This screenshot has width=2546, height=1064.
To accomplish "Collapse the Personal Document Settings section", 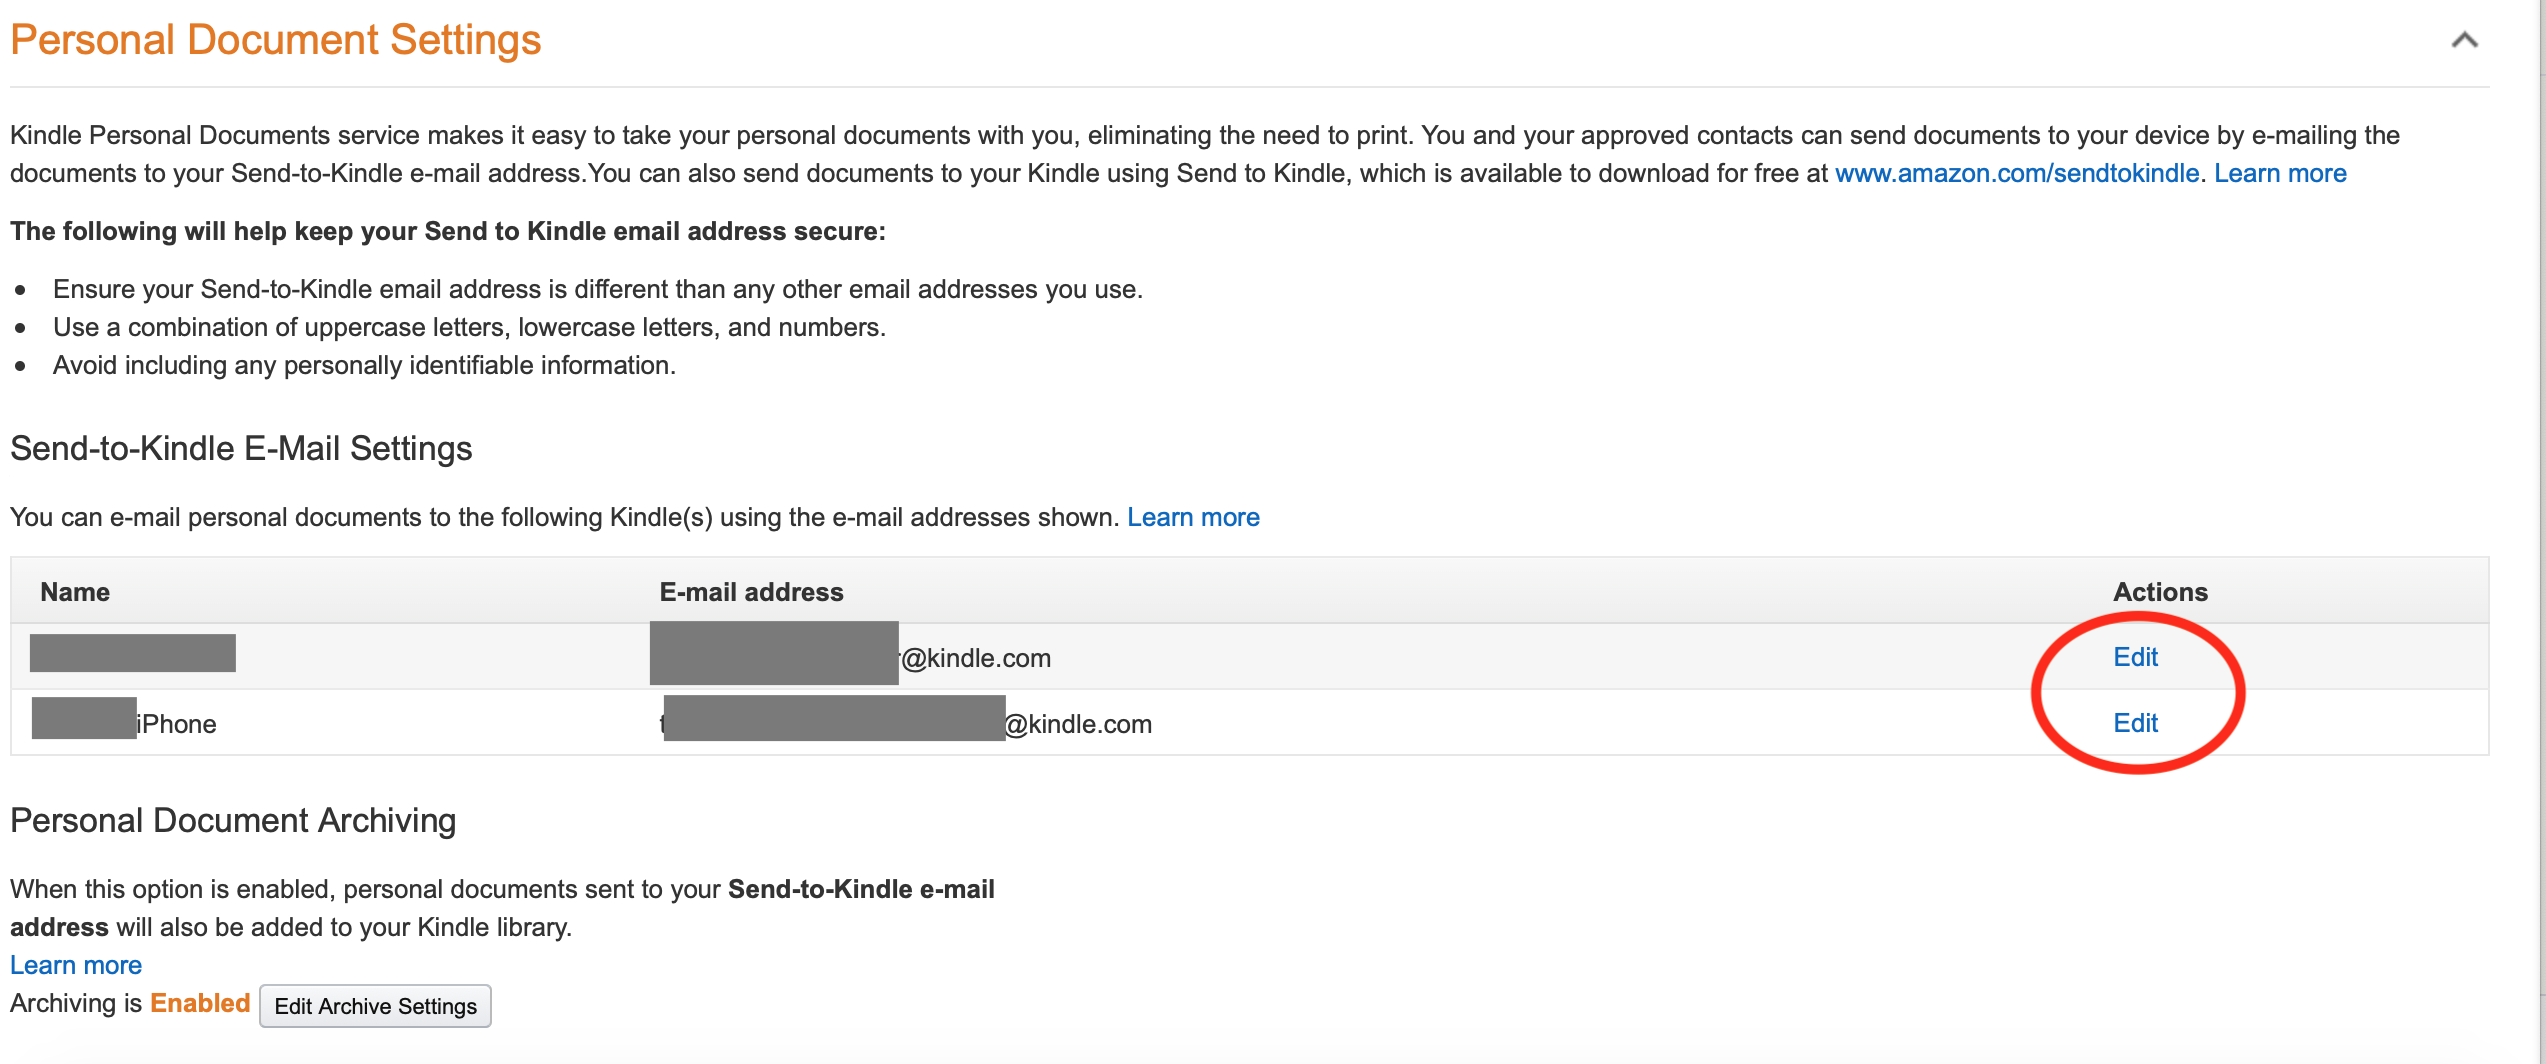I will pos(2464,41).
